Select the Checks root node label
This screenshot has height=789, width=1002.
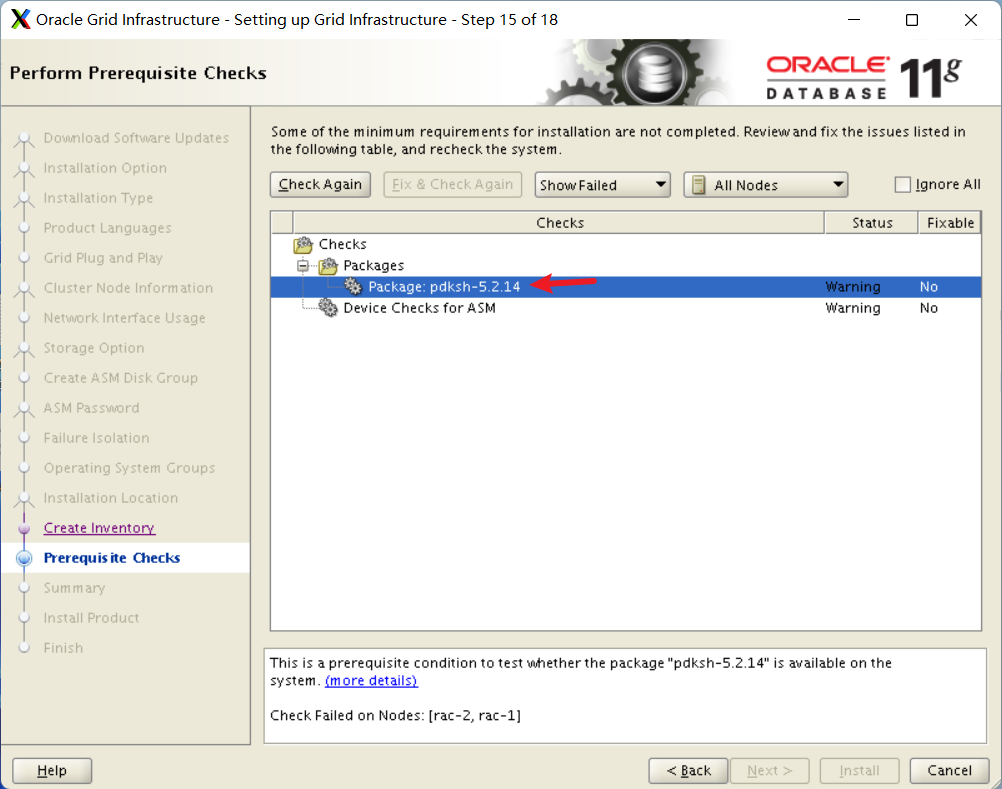point(343,245)
